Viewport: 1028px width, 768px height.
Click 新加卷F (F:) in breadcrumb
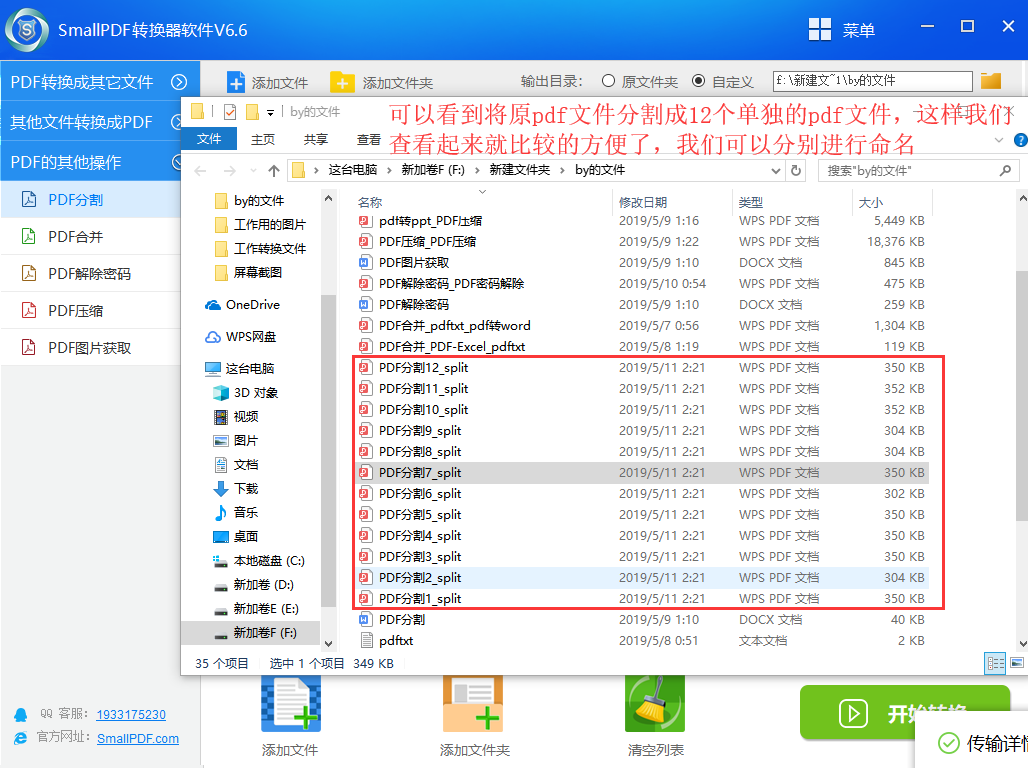433,170
